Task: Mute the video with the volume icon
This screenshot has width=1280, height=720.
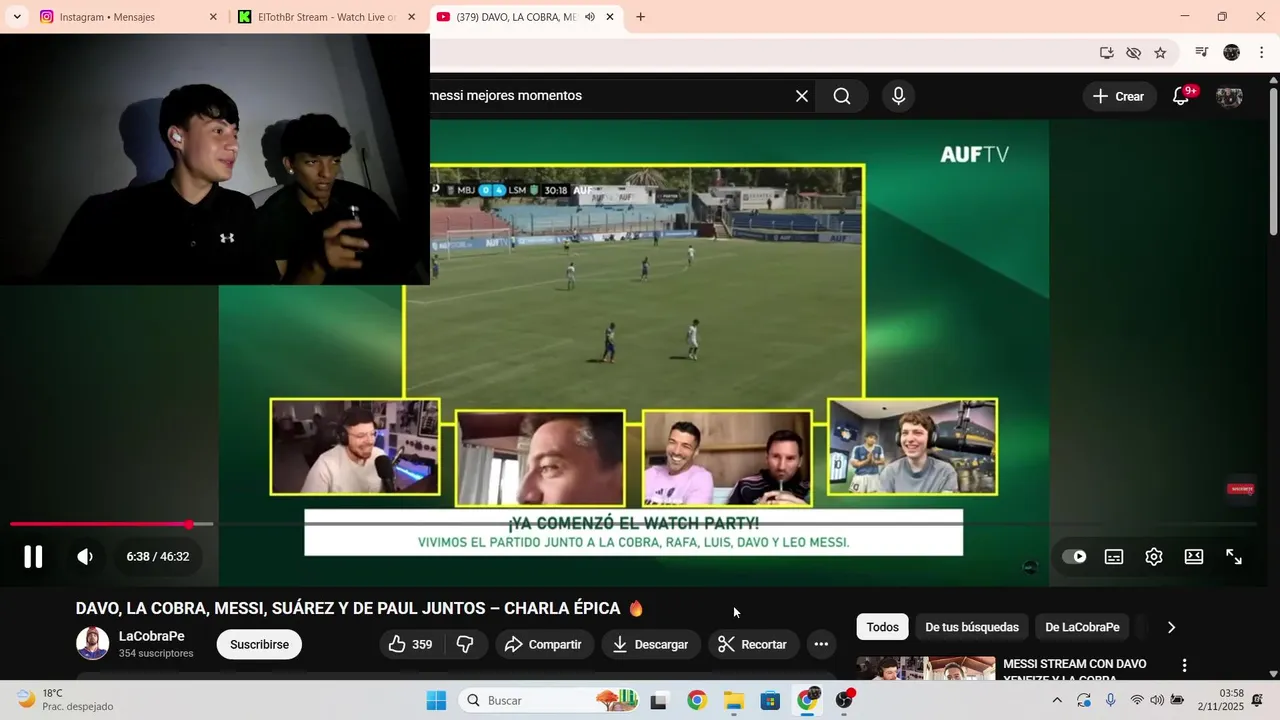Action: click(85, 557)
